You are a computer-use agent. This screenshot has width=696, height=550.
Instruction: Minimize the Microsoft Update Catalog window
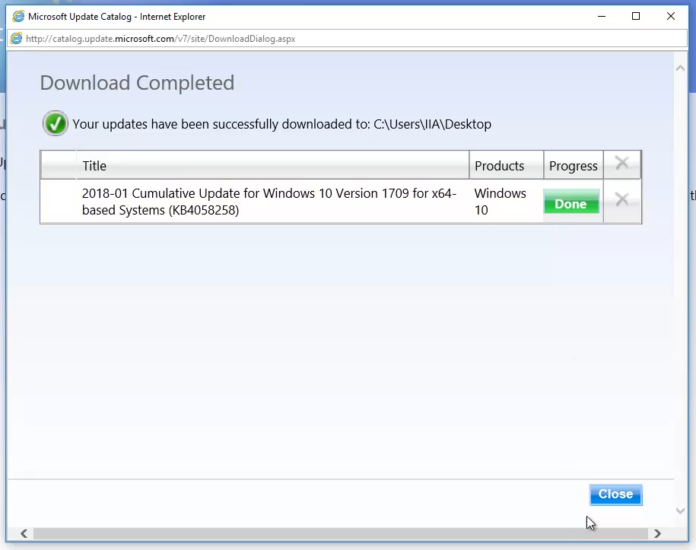(x=601, y=16)
